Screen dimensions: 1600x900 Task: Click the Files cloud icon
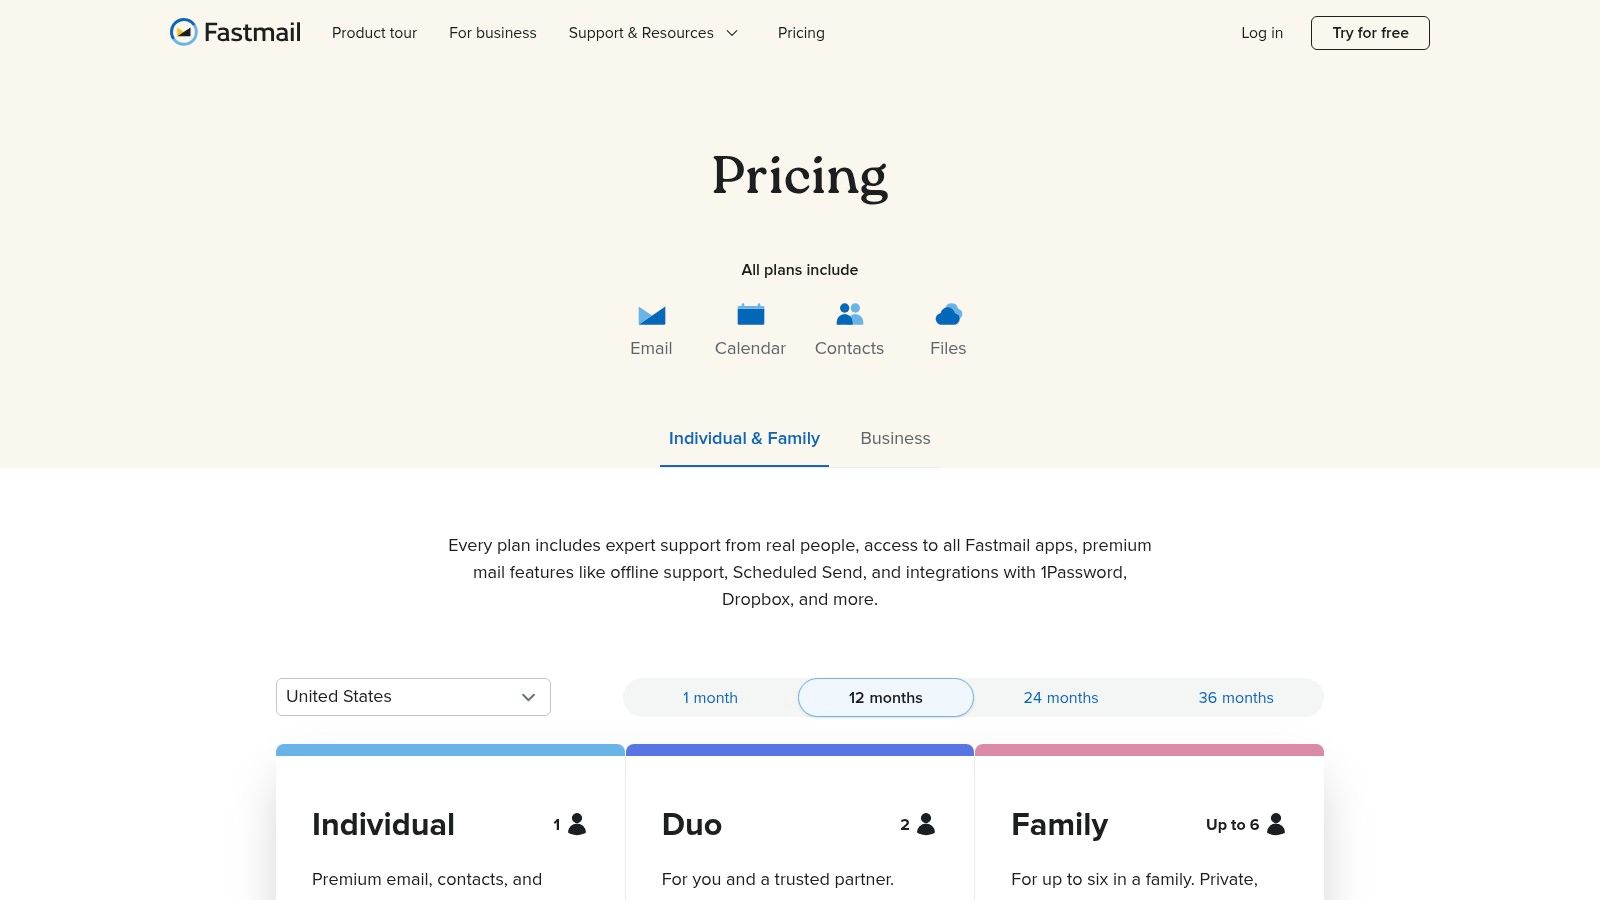948,314
